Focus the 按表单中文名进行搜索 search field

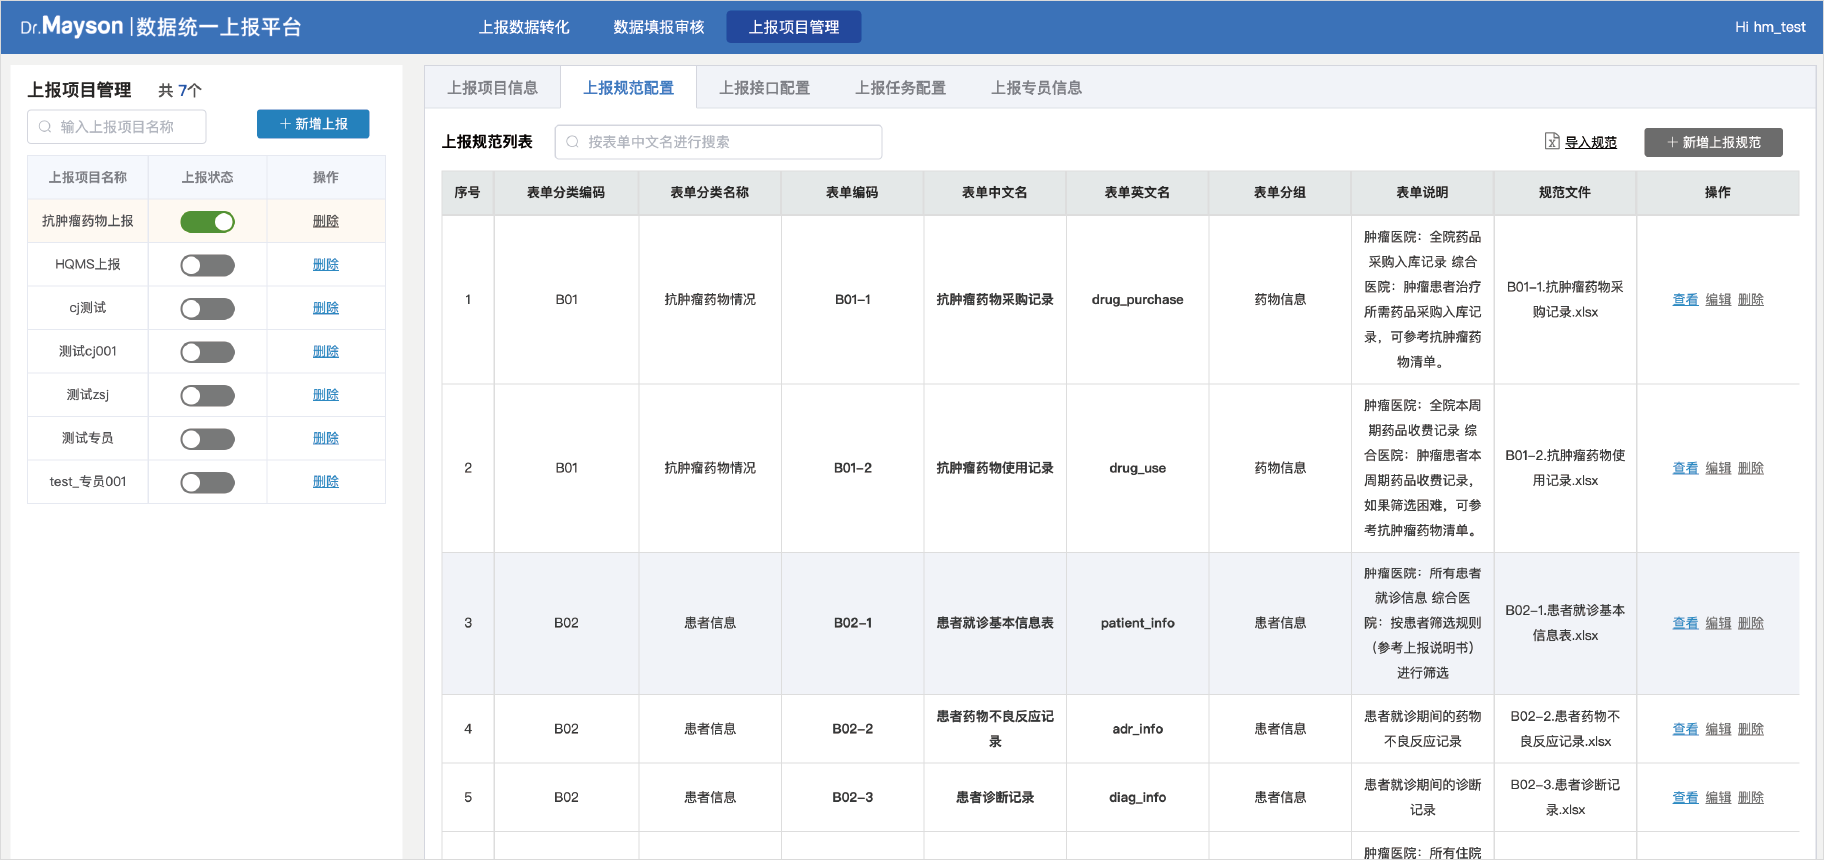(718, 142)
